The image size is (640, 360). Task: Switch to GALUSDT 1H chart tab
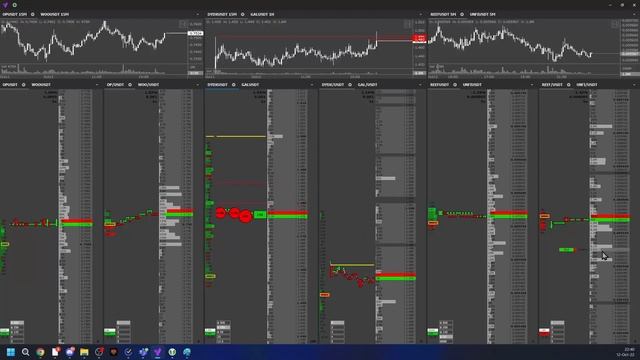point(262,14)
